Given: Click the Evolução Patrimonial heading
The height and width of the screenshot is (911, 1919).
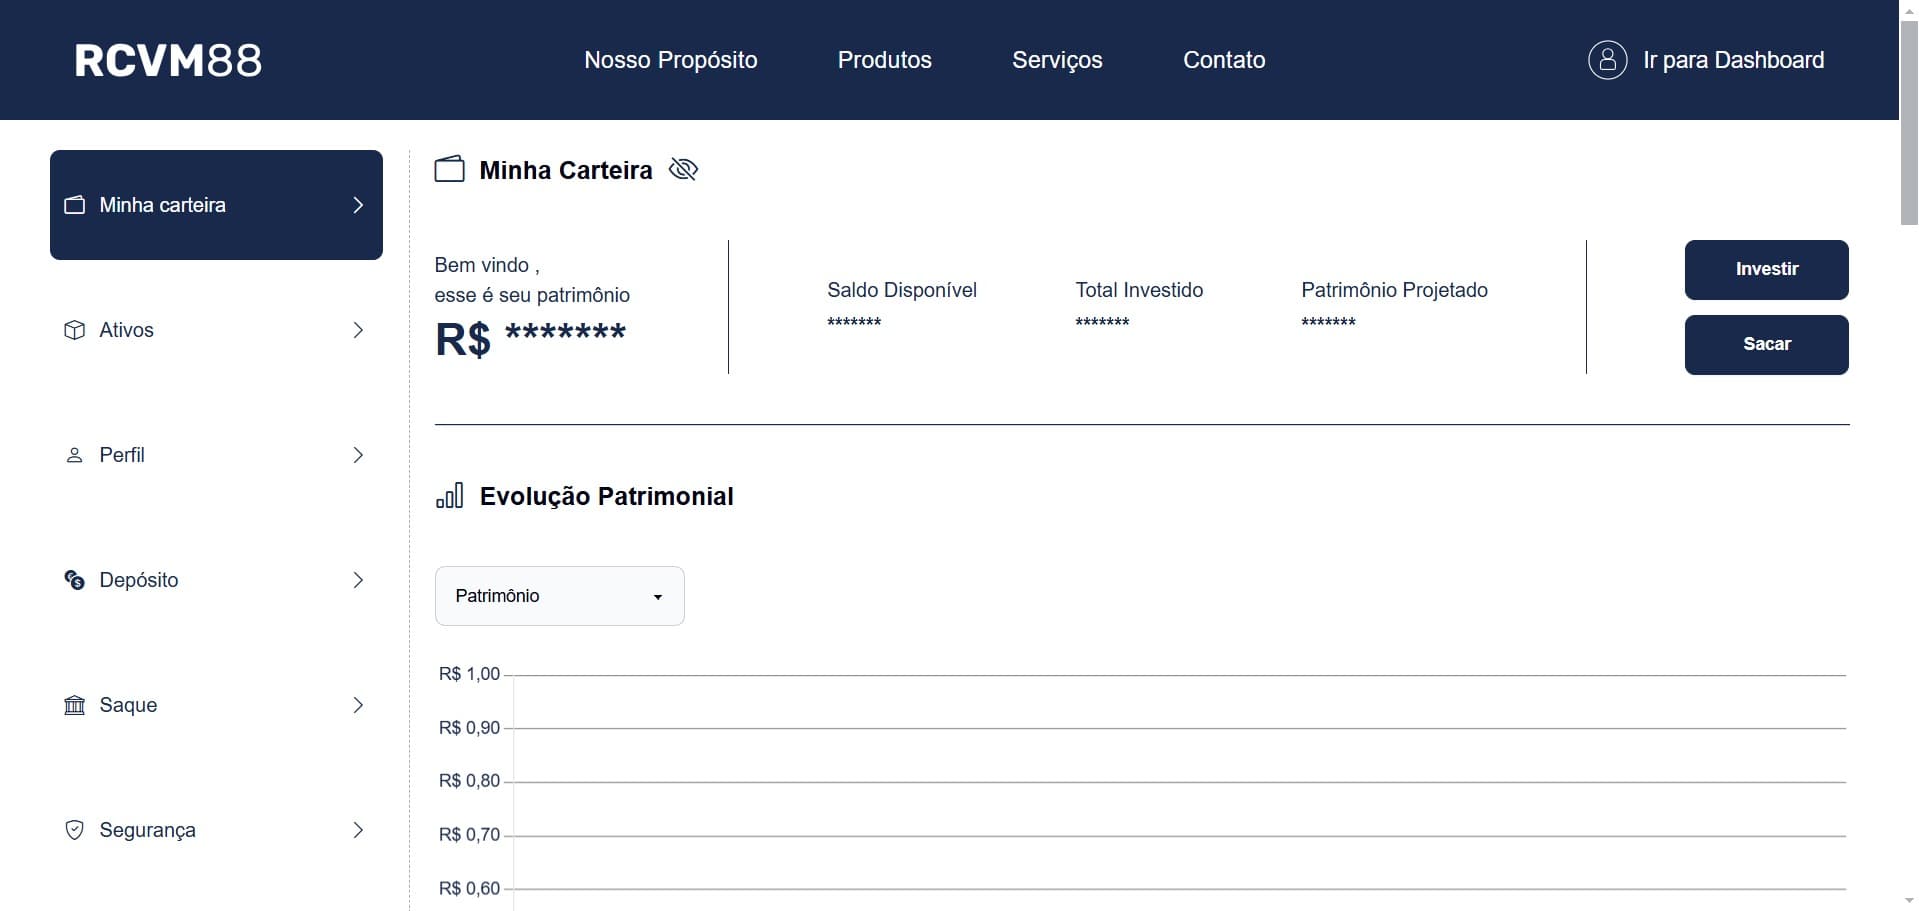Looking at the screenshot, I should tap(606, 496).
